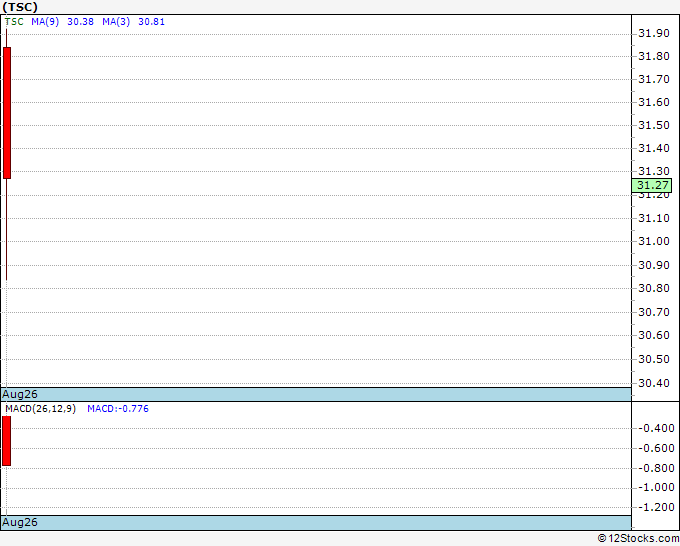The width and height of the screenshot is (680, 546).
Task: Click the 30.70 price axis label
Action: [x=654, y=312]
